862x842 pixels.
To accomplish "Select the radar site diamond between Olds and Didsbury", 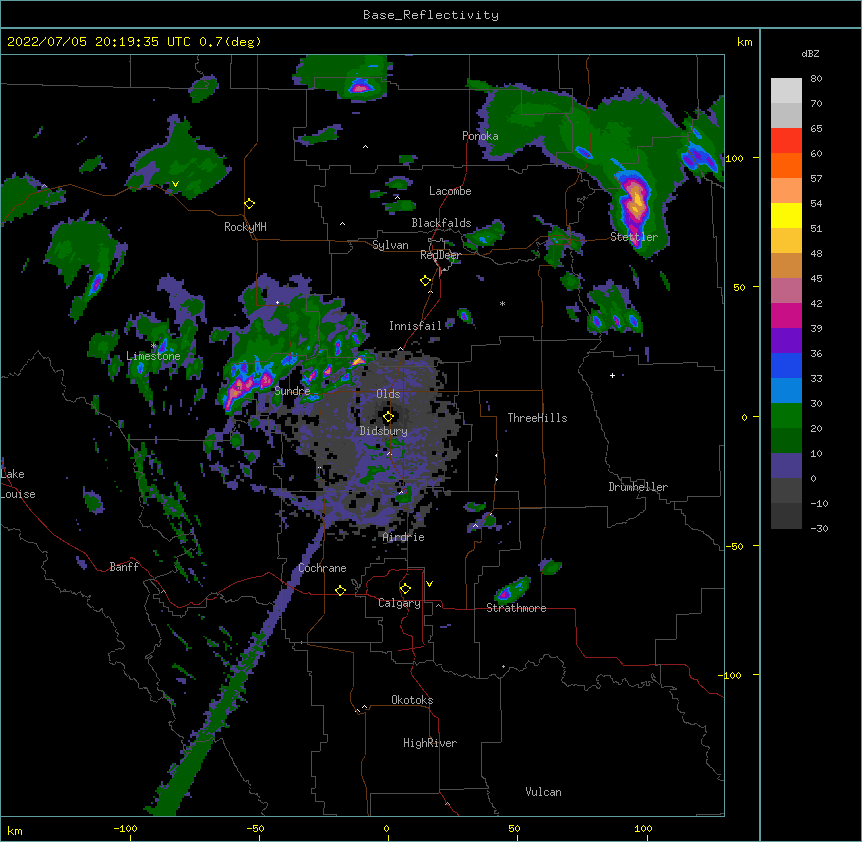I will click(388, 416).
